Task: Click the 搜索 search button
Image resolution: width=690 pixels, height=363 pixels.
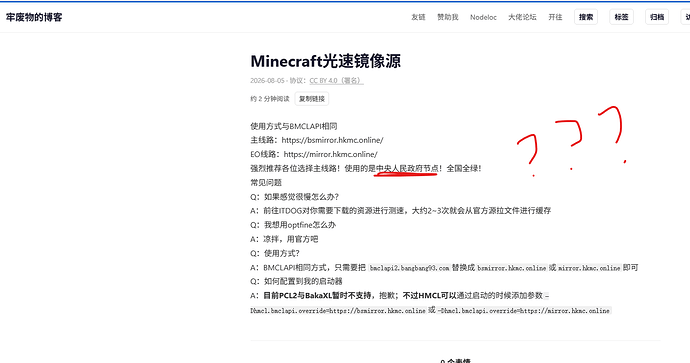Action: click(x=586, y=17)
